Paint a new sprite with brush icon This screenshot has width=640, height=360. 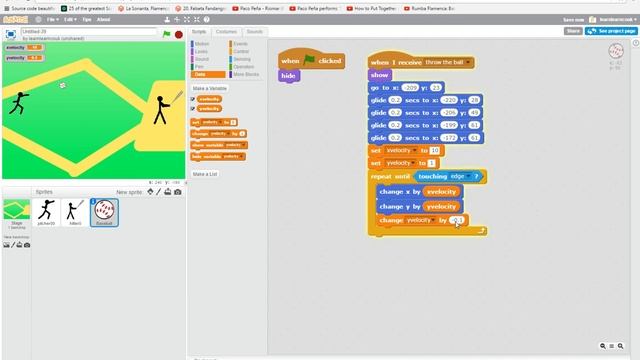[159, 192]
